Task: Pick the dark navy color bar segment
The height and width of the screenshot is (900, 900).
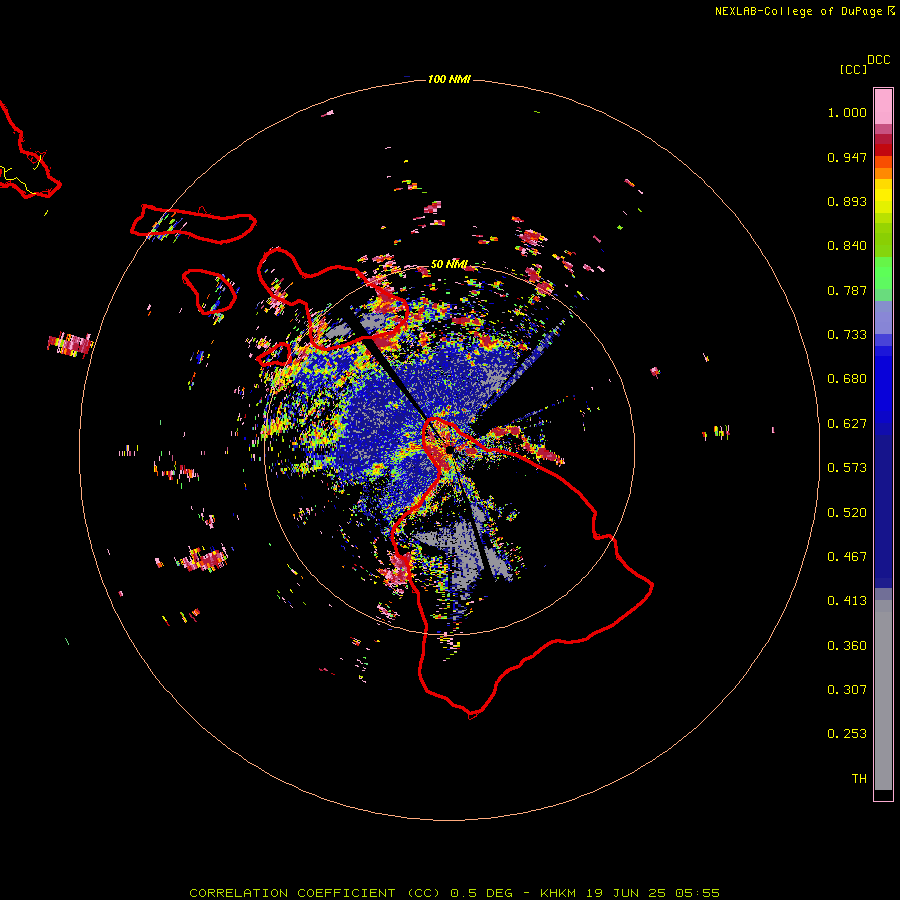Action: tap(883, 511)
